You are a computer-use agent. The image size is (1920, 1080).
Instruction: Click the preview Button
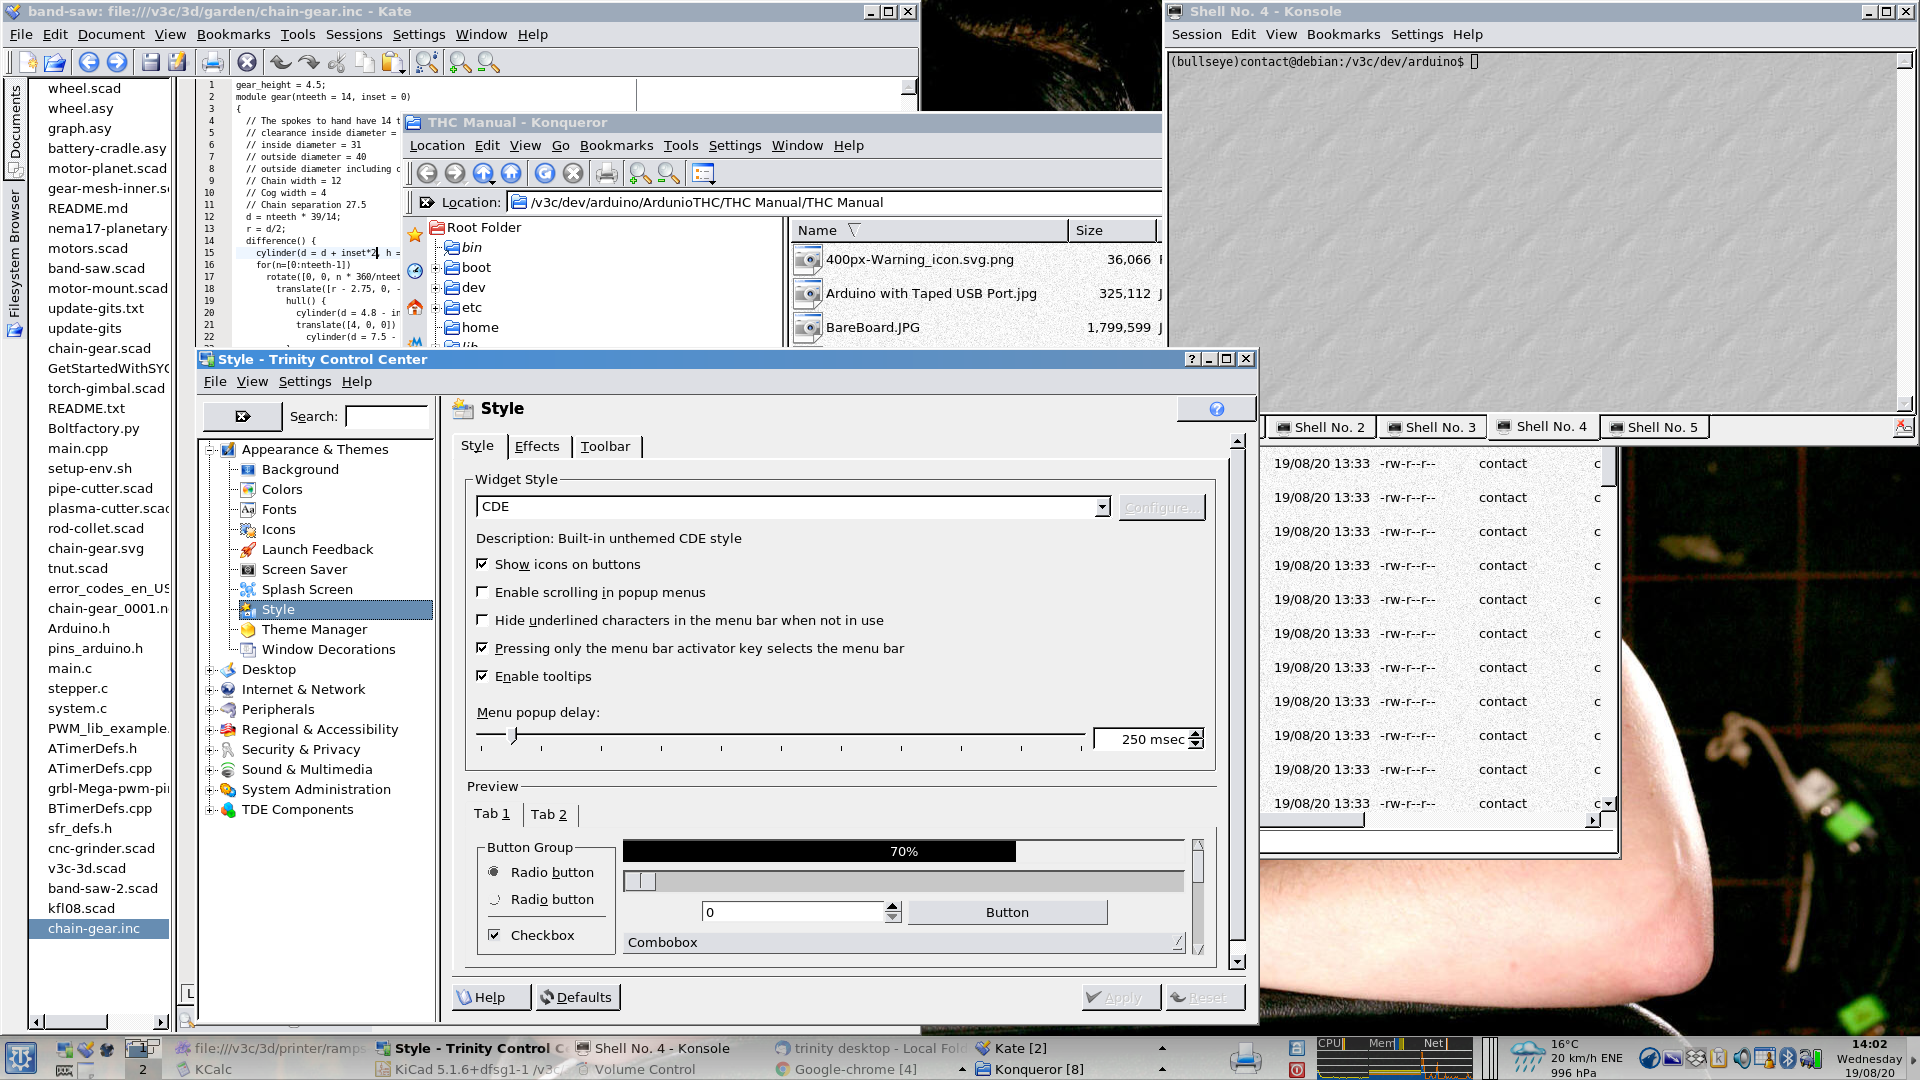[1007, 912]
